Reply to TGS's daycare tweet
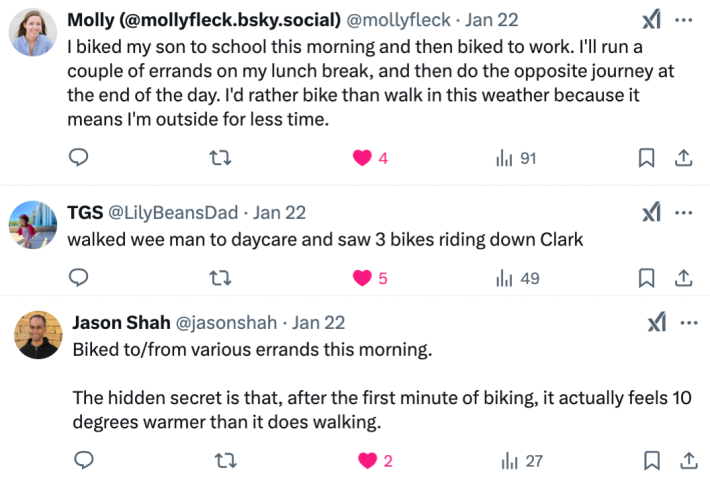Screen dimensions: 710x480 pyautogui.click(x=79, y=278)
